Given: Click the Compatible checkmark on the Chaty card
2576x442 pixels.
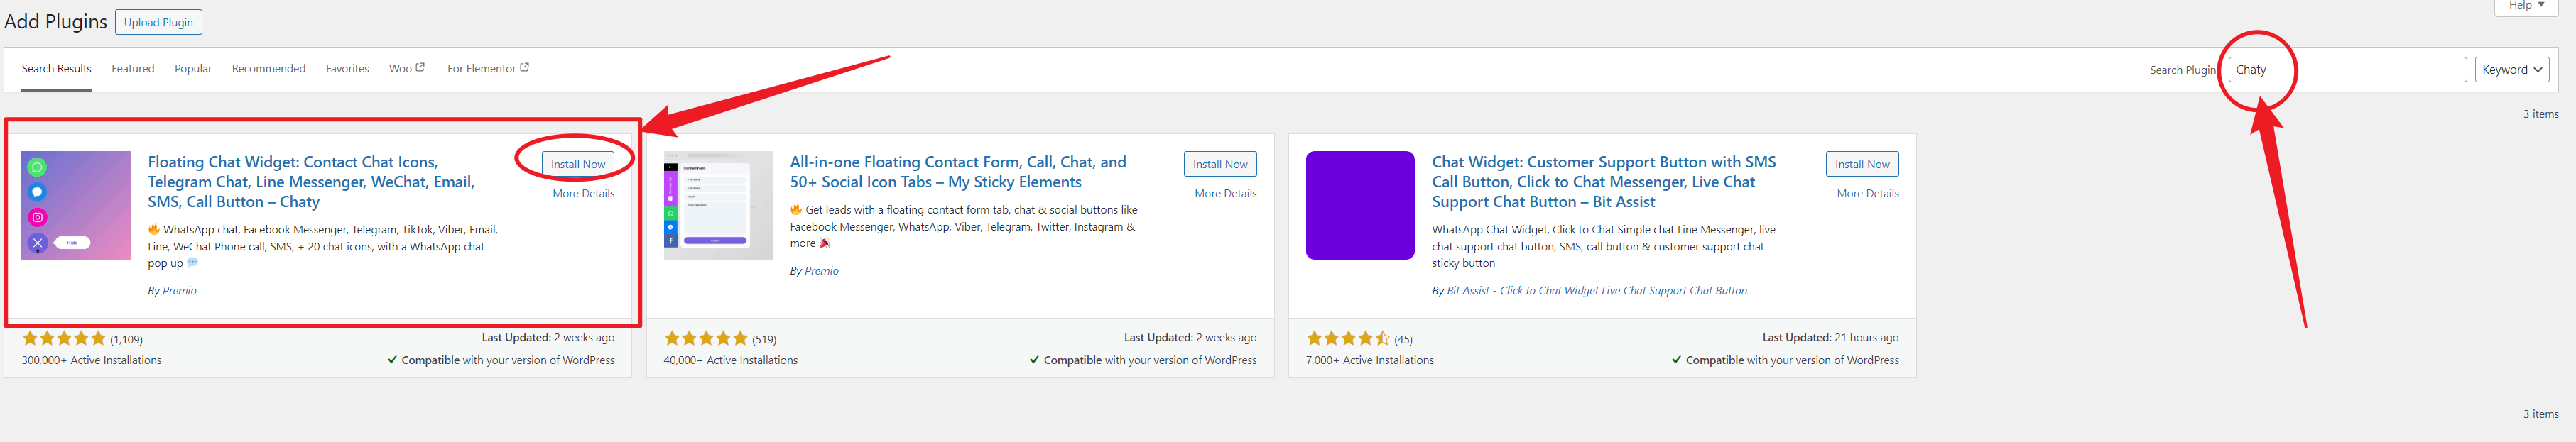Looking at the screenshot, I should 392,361.
